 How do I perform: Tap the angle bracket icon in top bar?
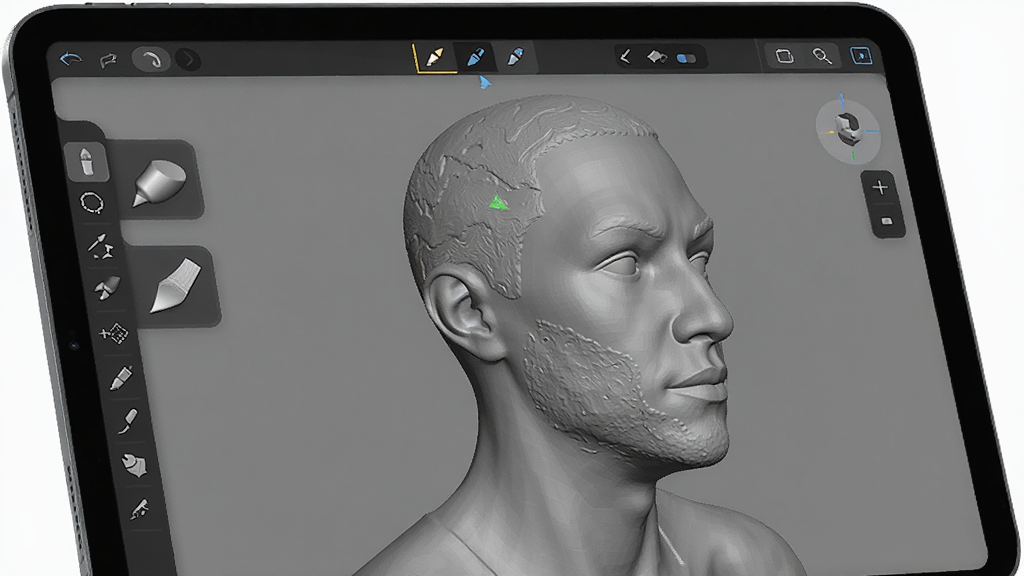(626, 57)
